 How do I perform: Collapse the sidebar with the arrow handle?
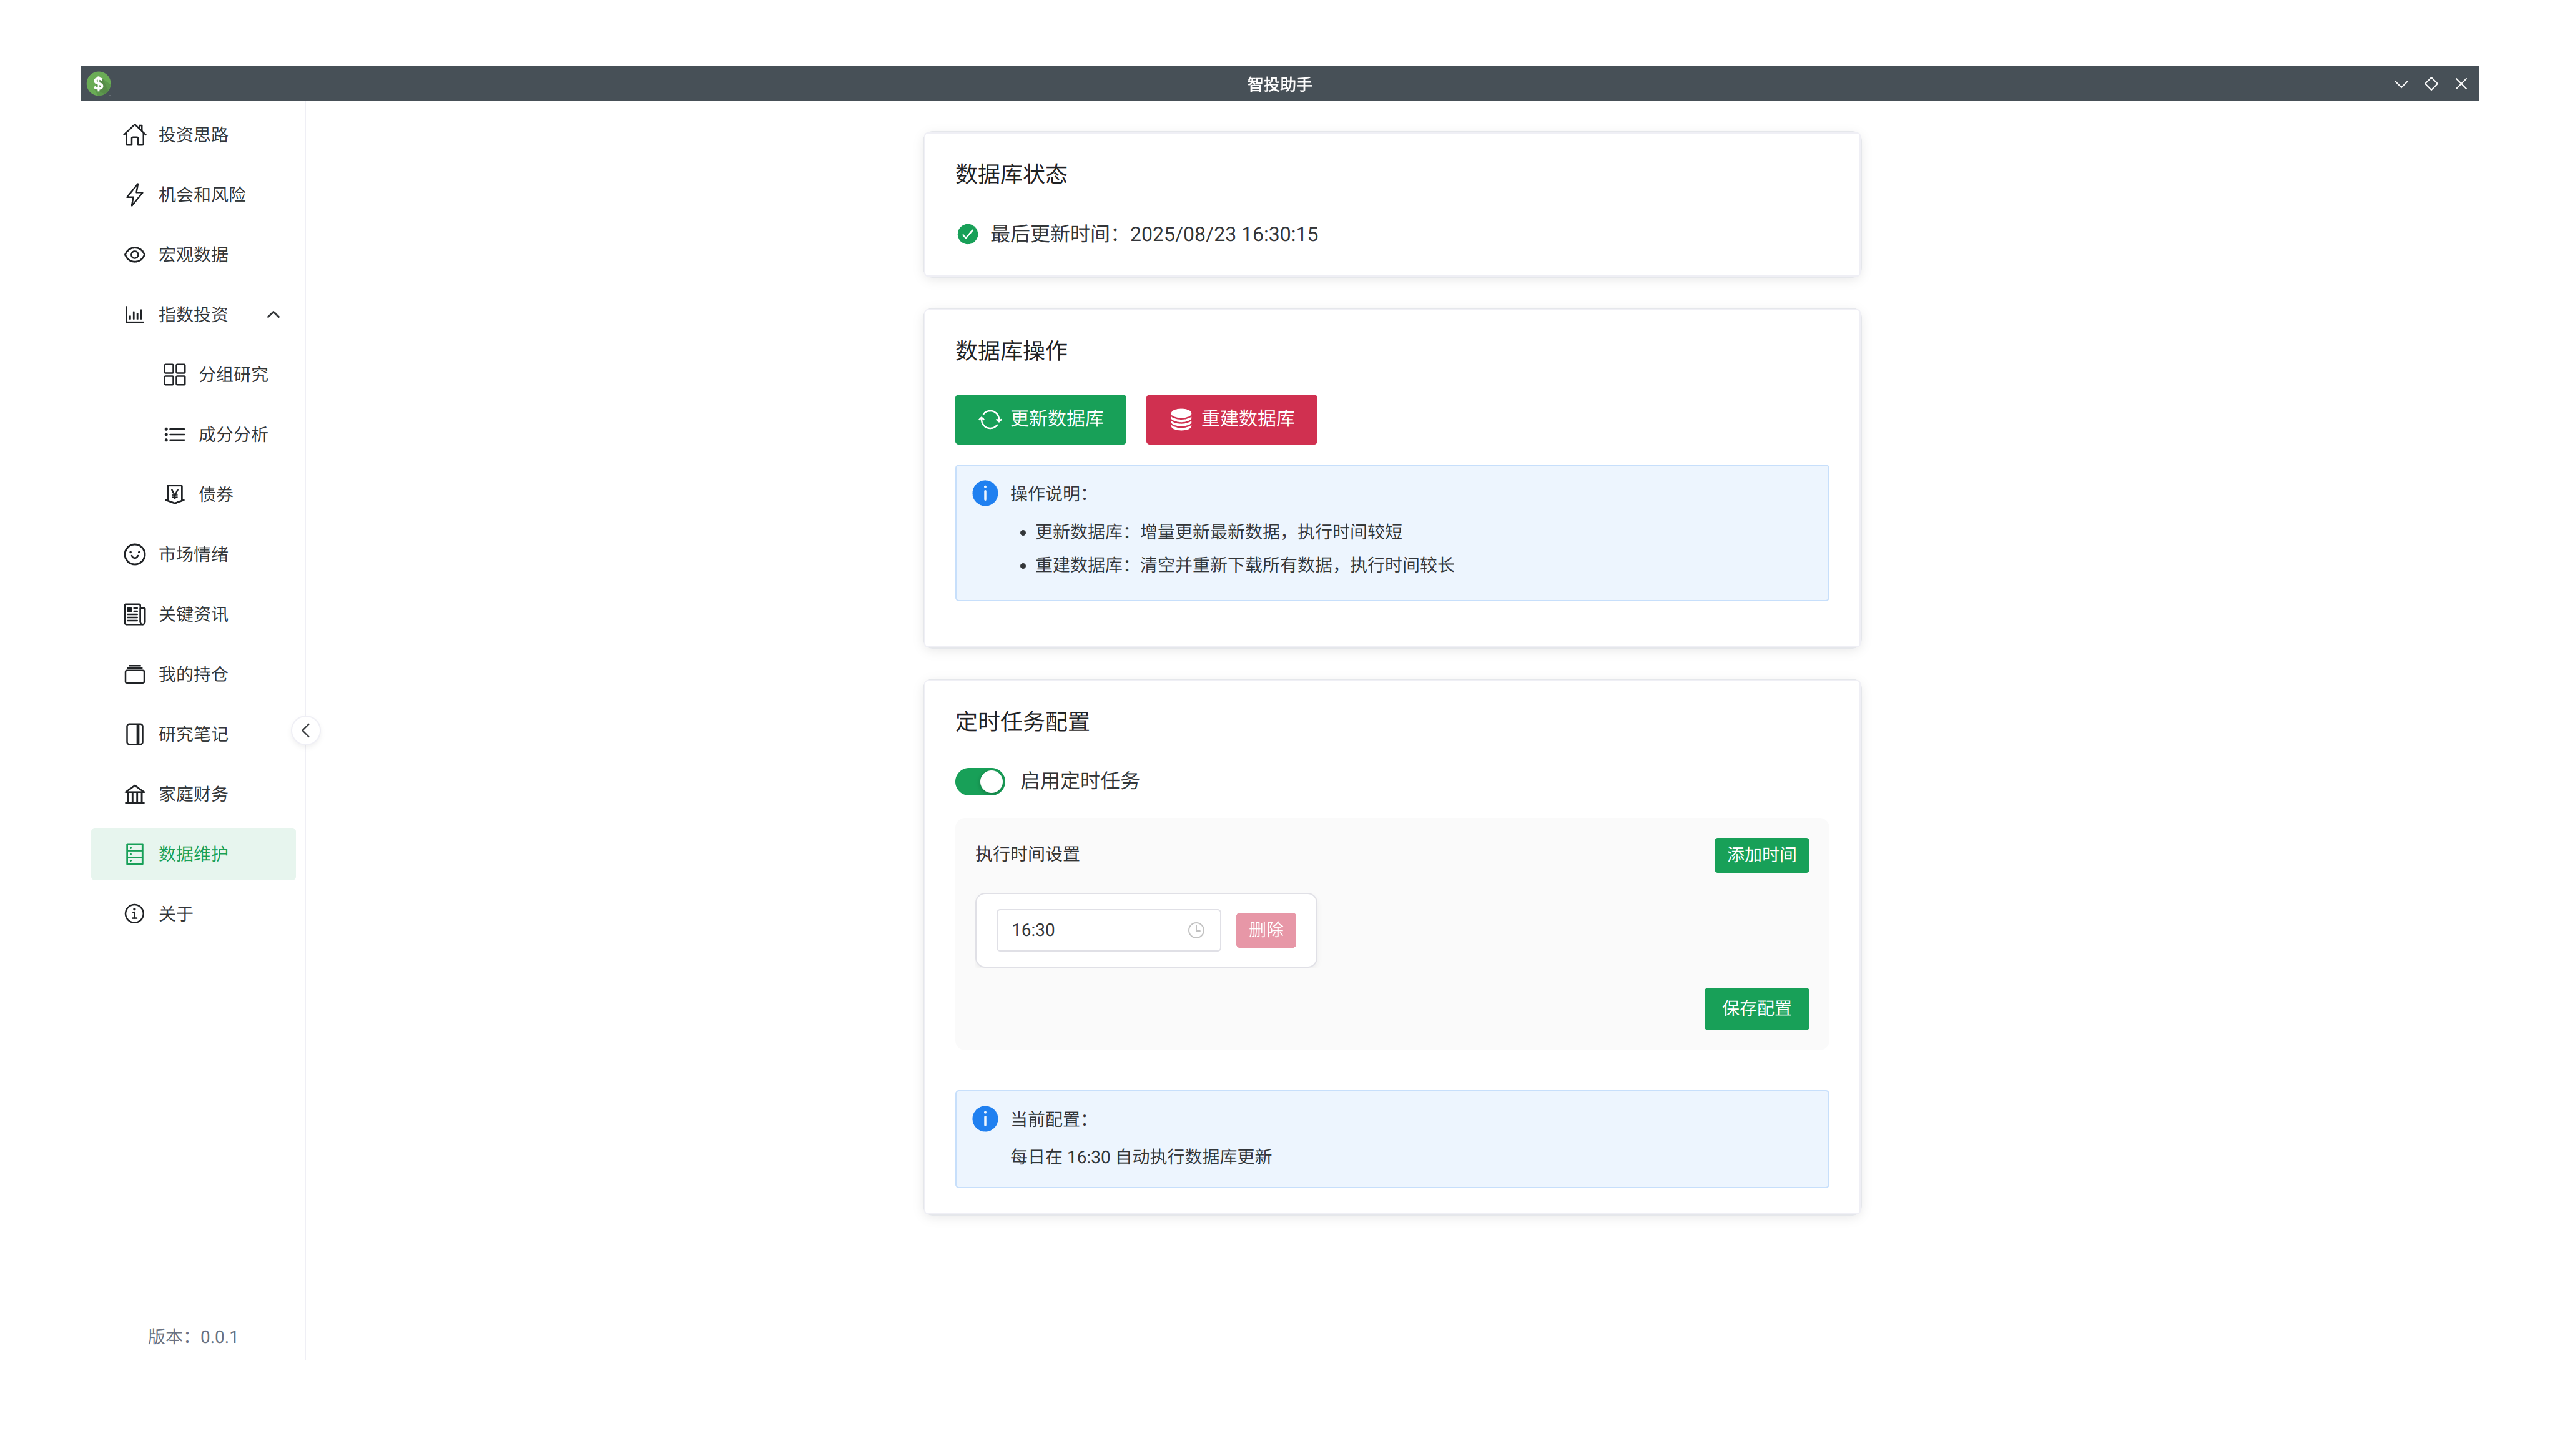click(x=306, y=731)
